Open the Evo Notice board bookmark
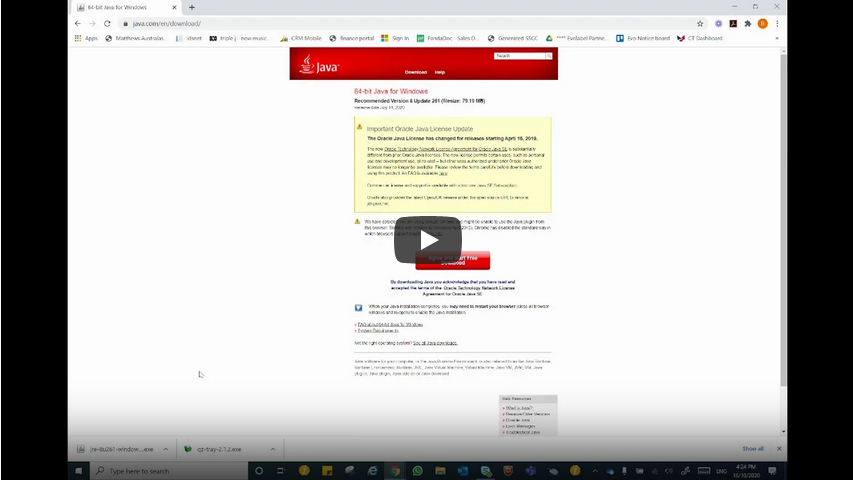This screenshot has width=853, height=480. [642, 38]
